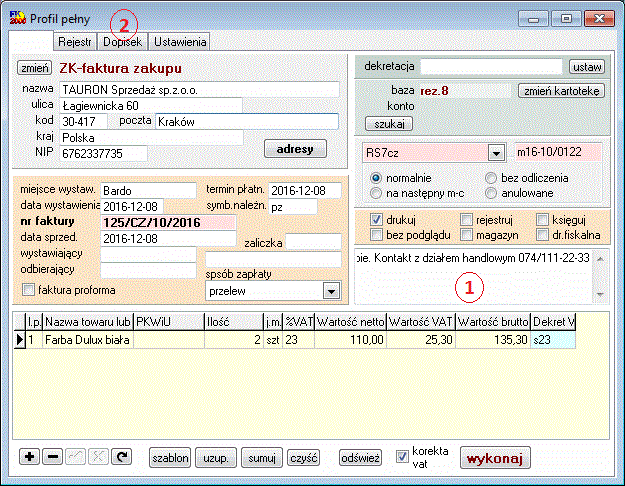
Task: Tick the faktura proforma checkbox
Action: pos(29,289)
